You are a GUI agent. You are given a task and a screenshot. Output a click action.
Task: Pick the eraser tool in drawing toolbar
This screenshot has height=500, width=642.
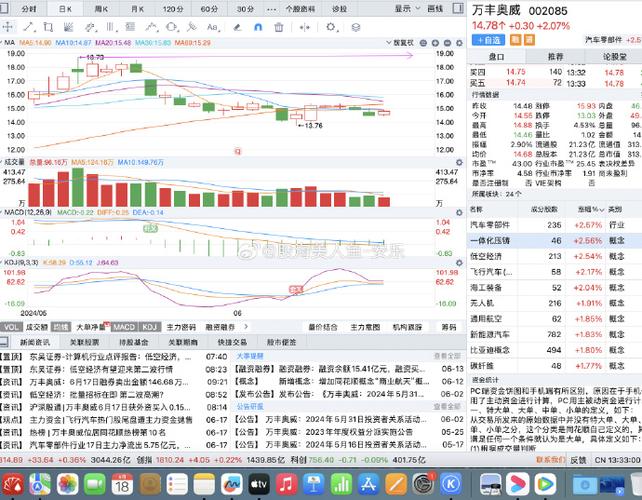tap(237, 27)
